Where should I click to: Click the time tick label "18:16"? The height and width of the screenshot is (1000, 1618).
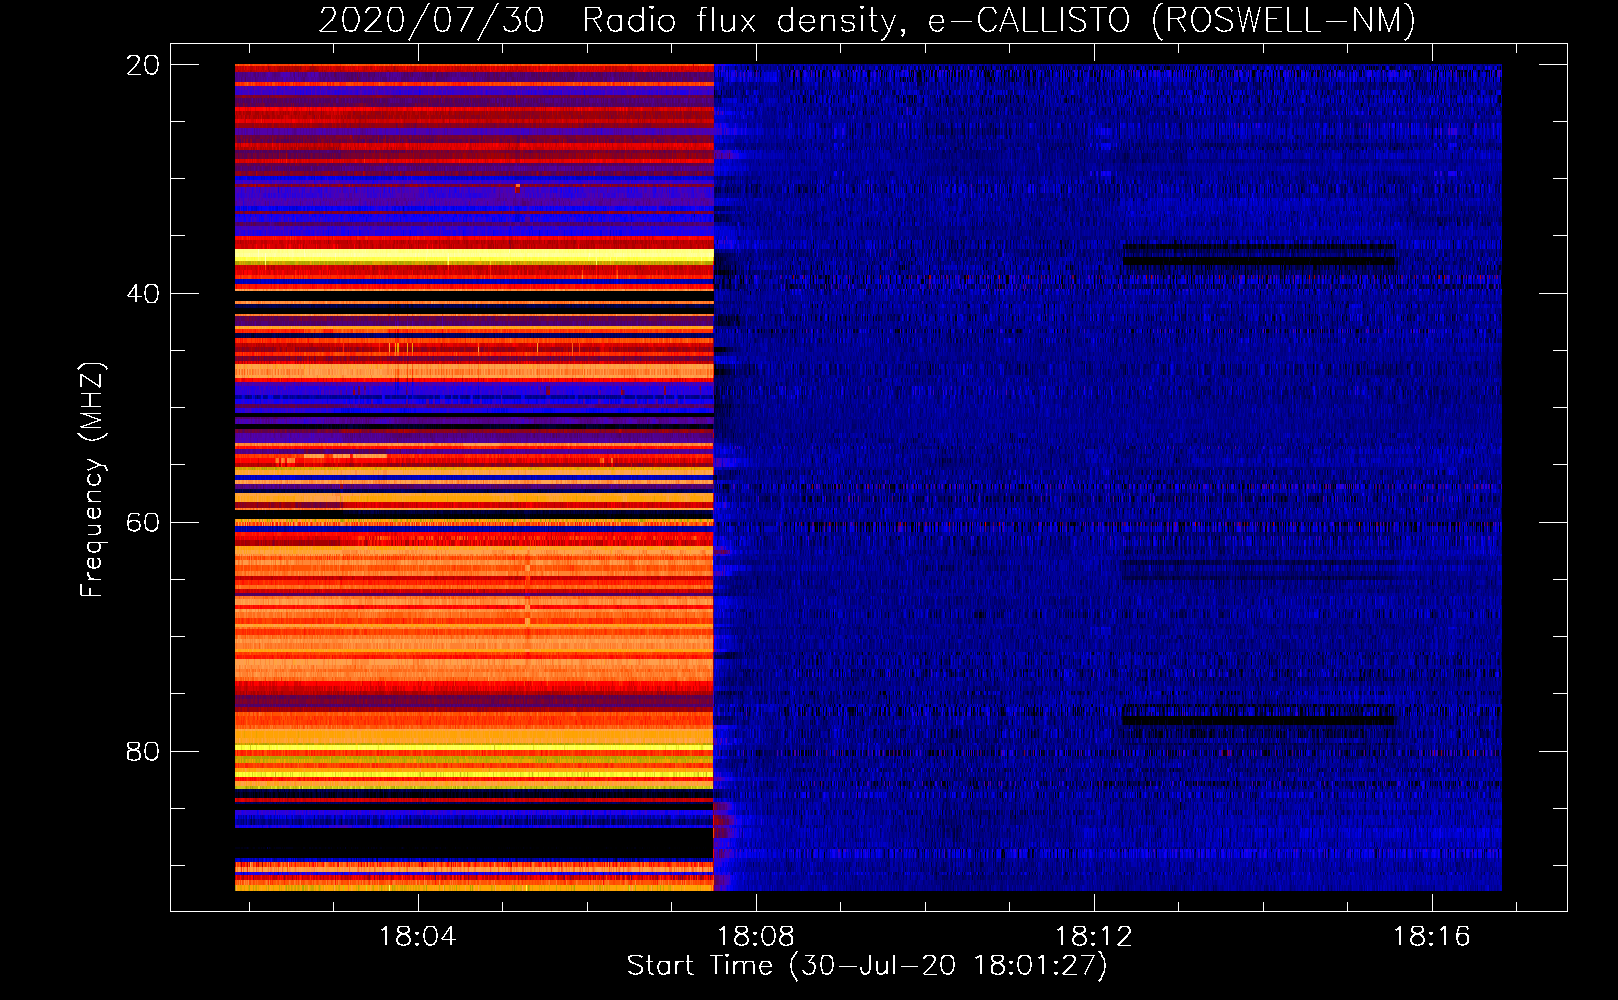point(1432,936)
